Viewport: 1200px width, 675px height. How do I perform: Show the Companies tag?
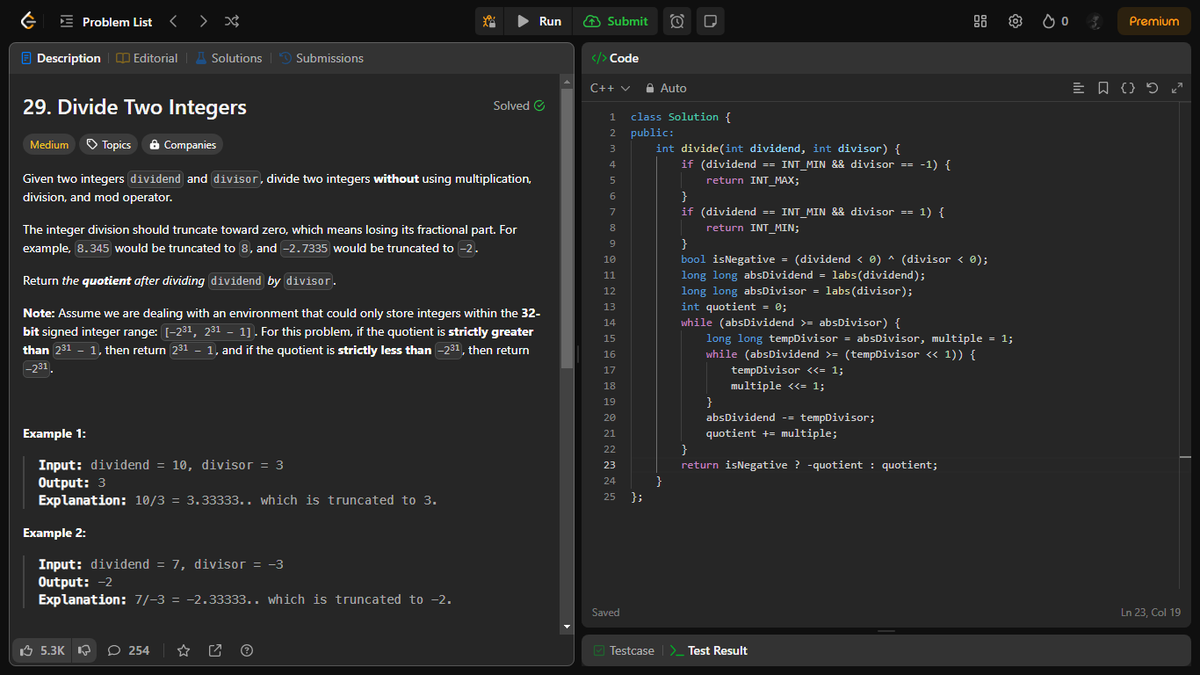(182, 145)
